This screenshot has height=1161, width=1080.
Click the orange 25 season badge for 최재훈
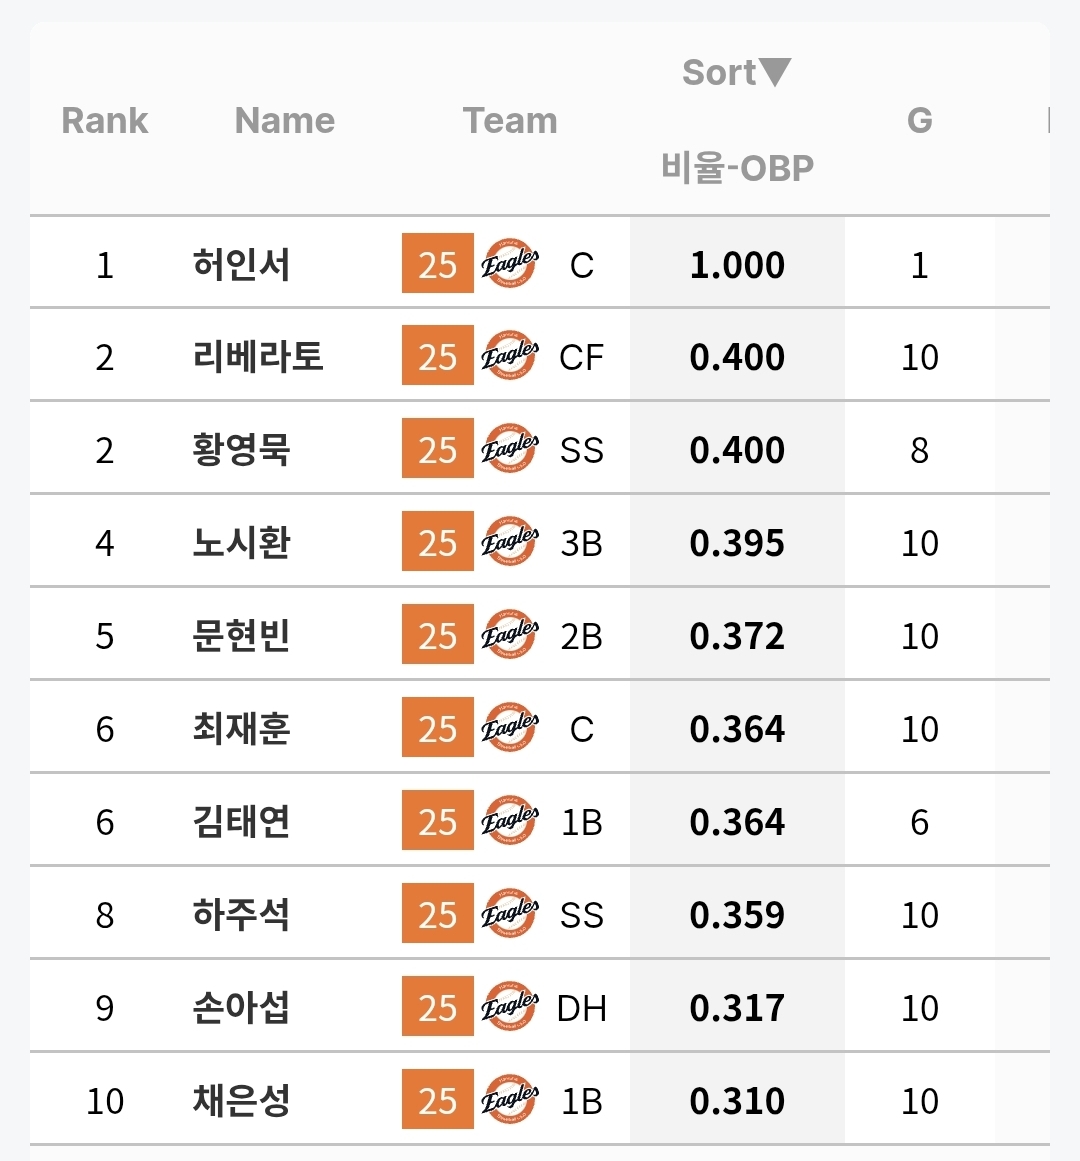pyautogui.click(x=437, y=729)
